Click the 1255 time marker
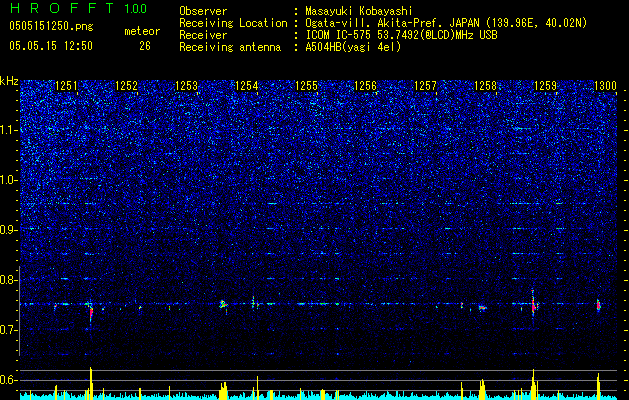Viewport: 629px width, 400px height. (x=306, y=86)
